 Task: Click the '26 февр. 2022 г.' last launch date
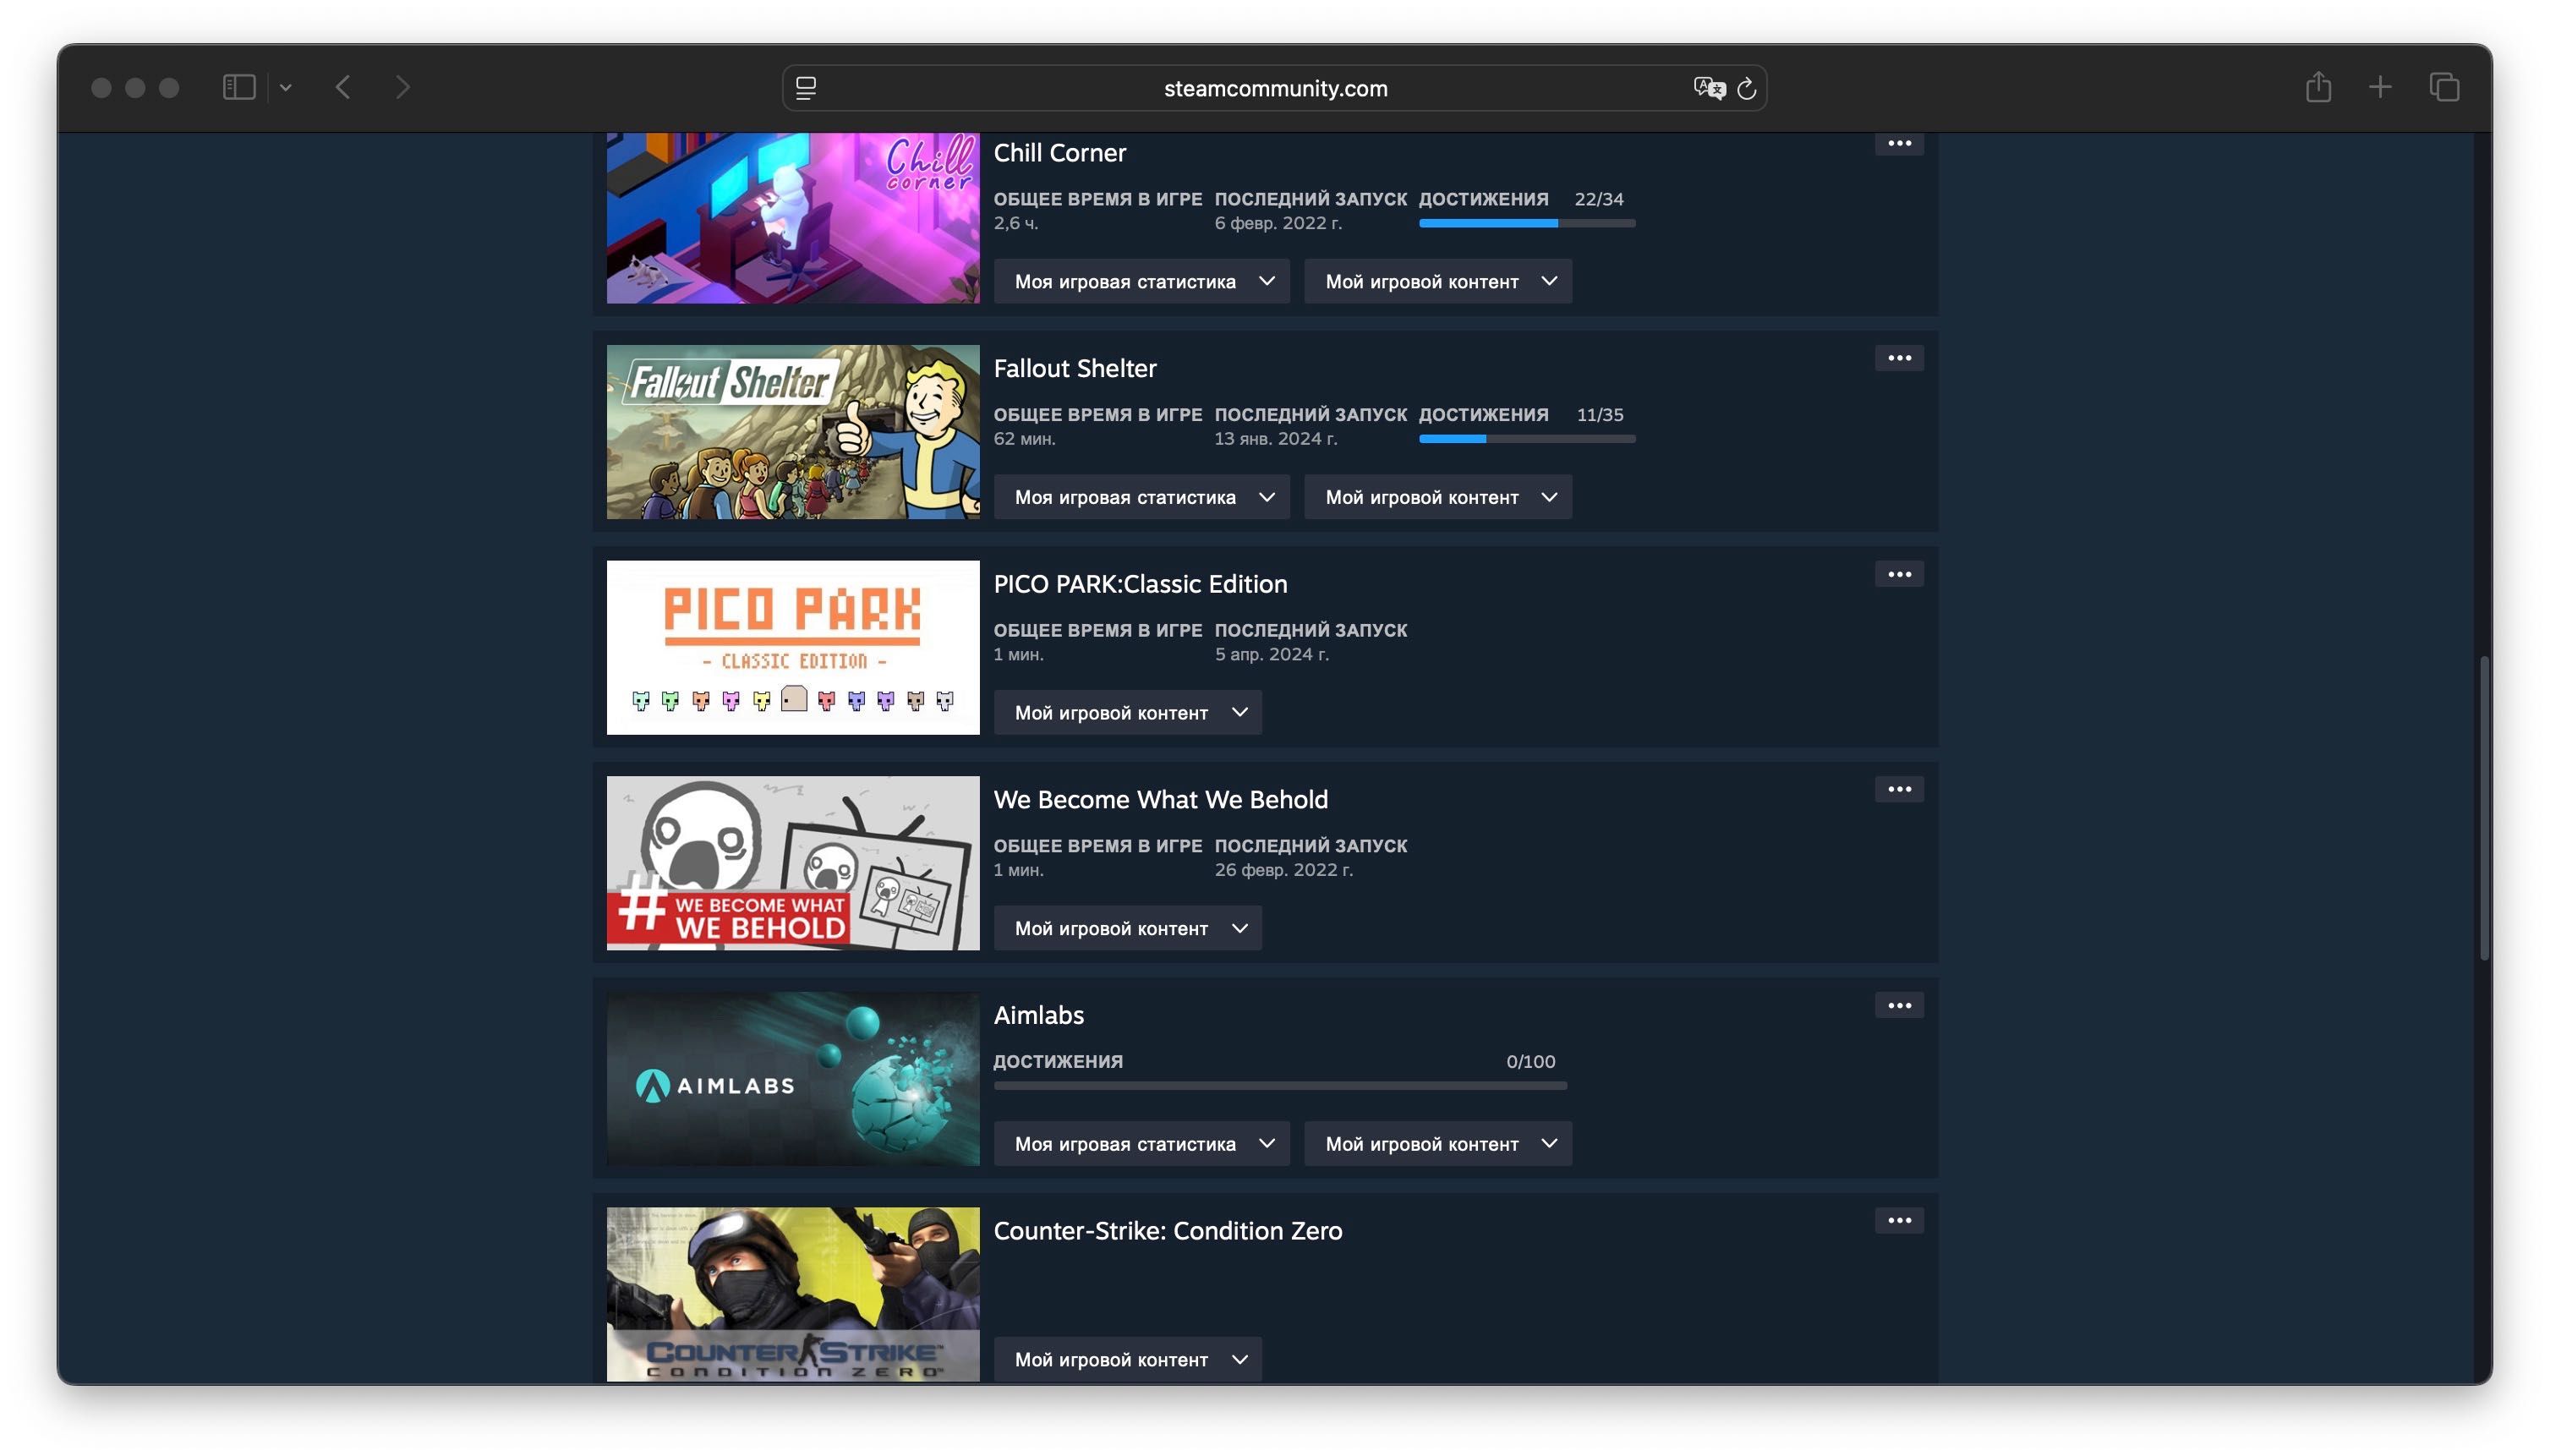click(1283, 870)
